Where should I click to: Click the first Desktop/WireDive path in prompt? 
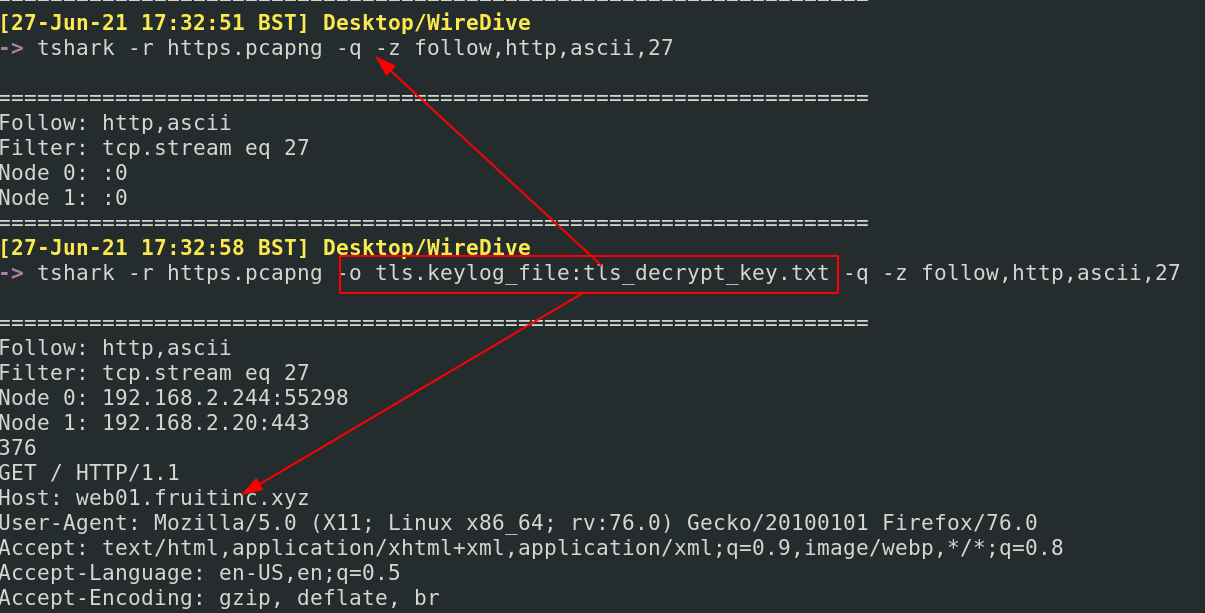pos(426,23)
